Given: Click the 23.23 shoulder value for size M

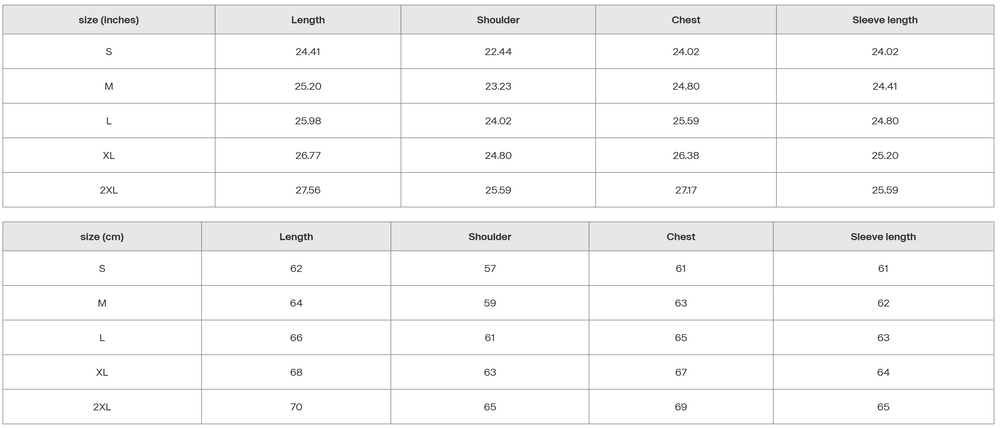Looking at the screenshot, I should point(498,86).
